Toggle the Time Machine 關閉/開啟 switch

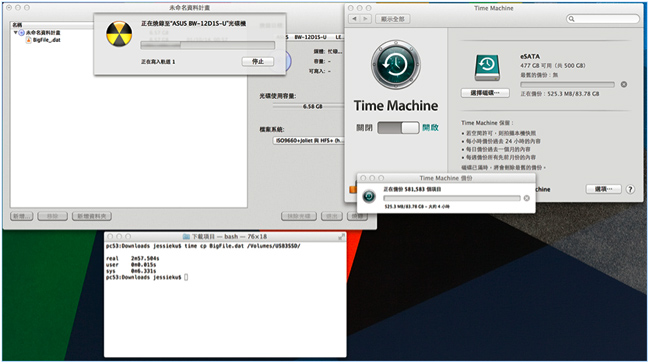[398, 127]
